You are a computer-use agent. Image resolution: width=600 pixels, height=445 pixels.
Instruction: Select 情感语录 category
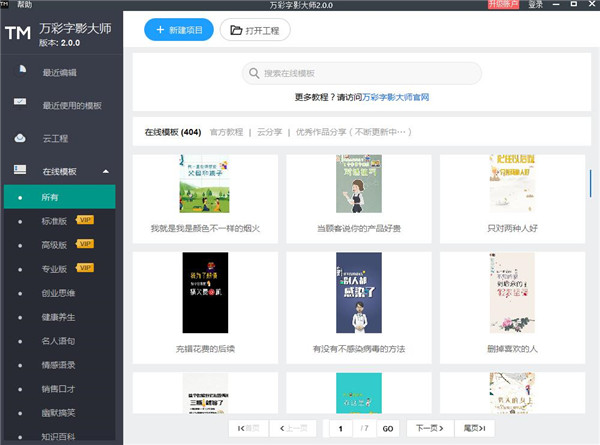click(58, 365)
